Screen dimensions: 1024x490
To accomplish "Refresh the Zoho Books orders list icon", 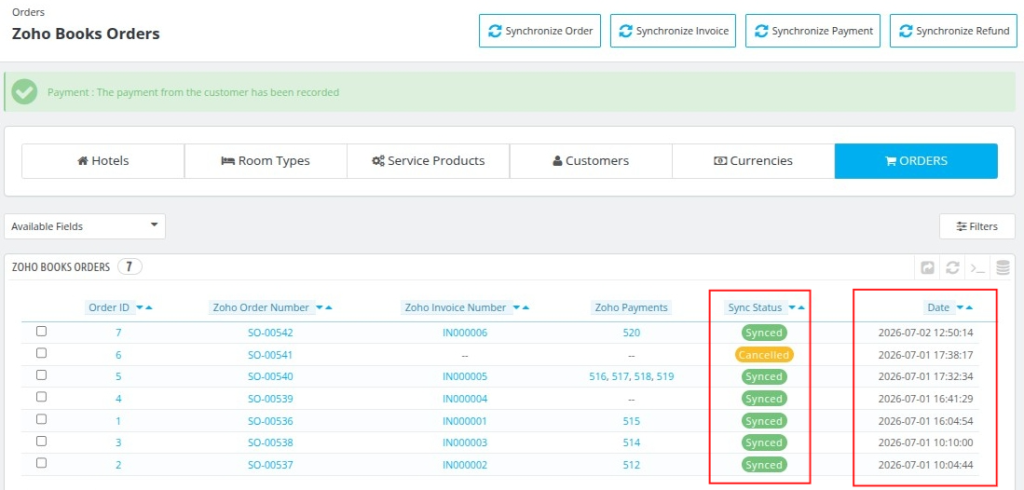I will click(x=953, y=267).
